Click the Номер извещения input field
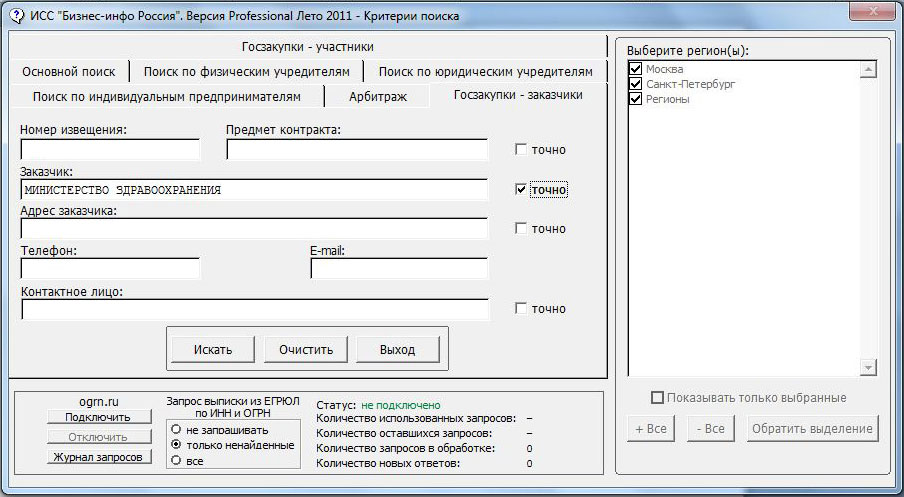904x497 pixels. coord(110,150)
